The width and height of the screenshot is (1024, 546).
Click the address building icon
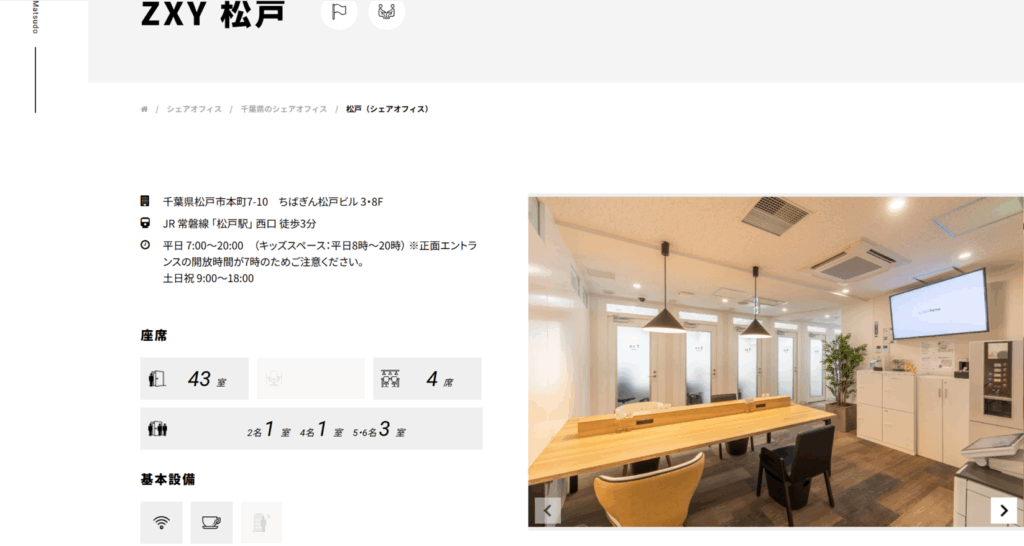click(x=145, y=202)
